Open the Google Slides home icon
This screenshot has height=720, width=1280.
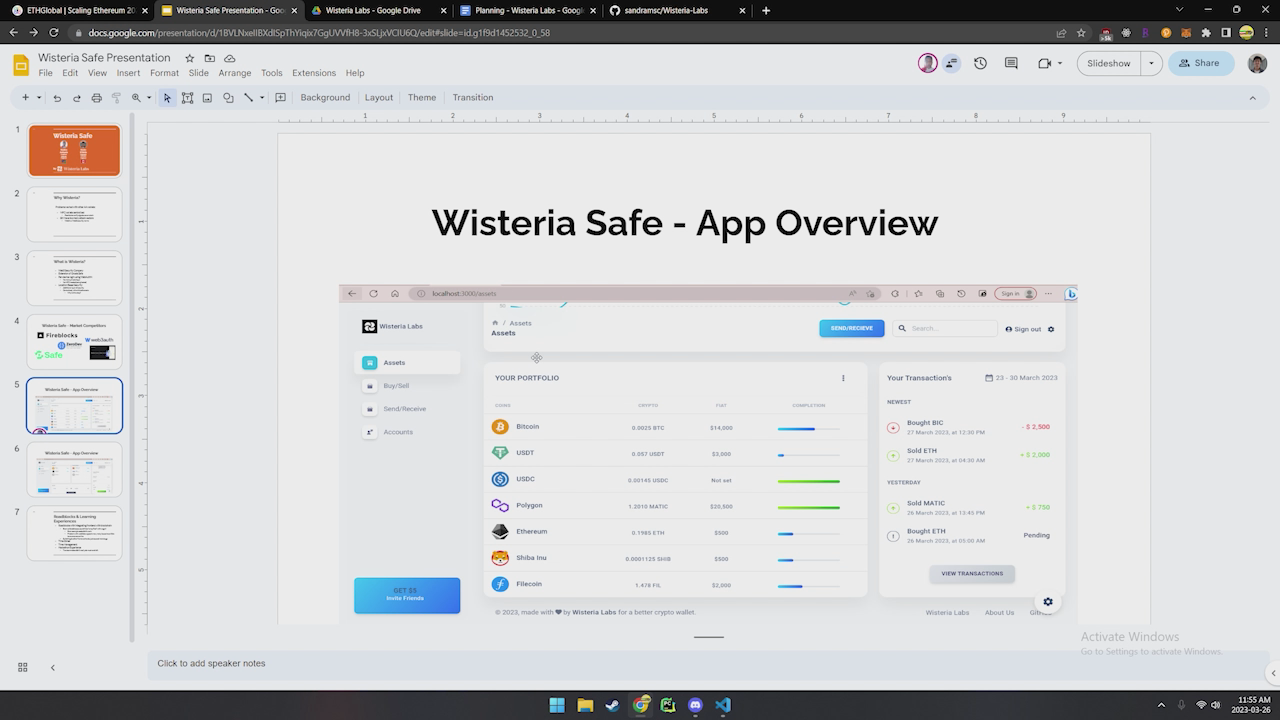pyautogui.click(x=20, y=65)
